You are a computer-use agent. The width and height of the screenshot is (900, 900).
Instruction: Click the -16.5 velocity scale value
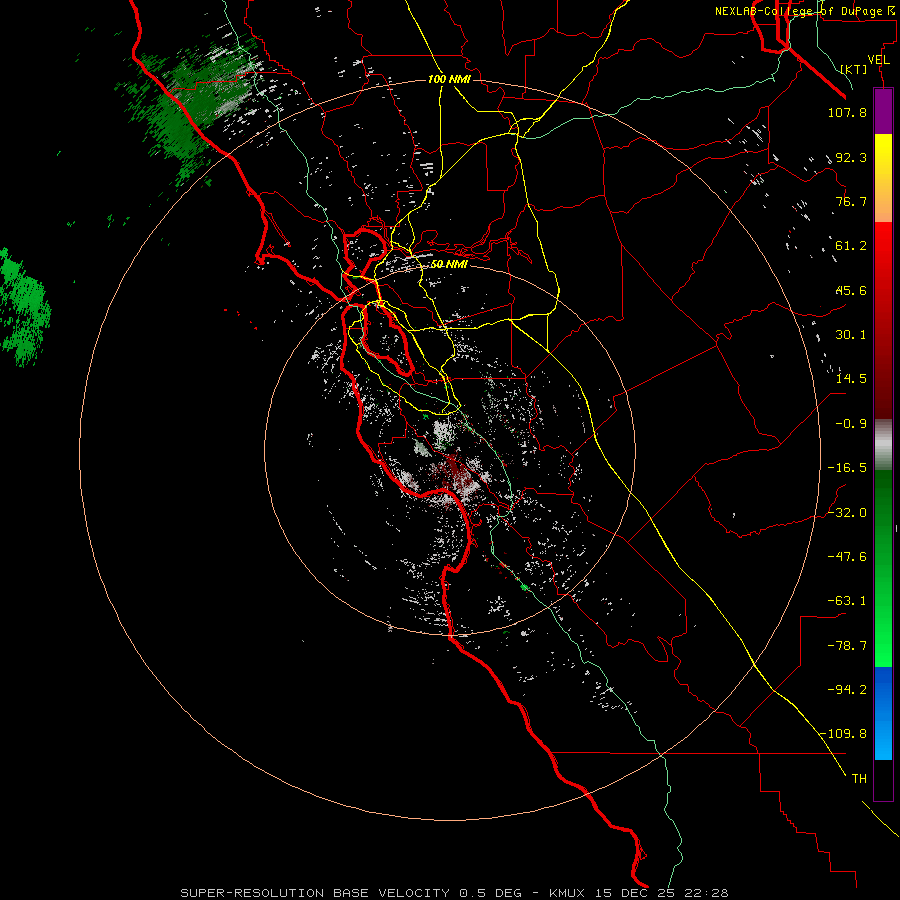tap(847, 468)
